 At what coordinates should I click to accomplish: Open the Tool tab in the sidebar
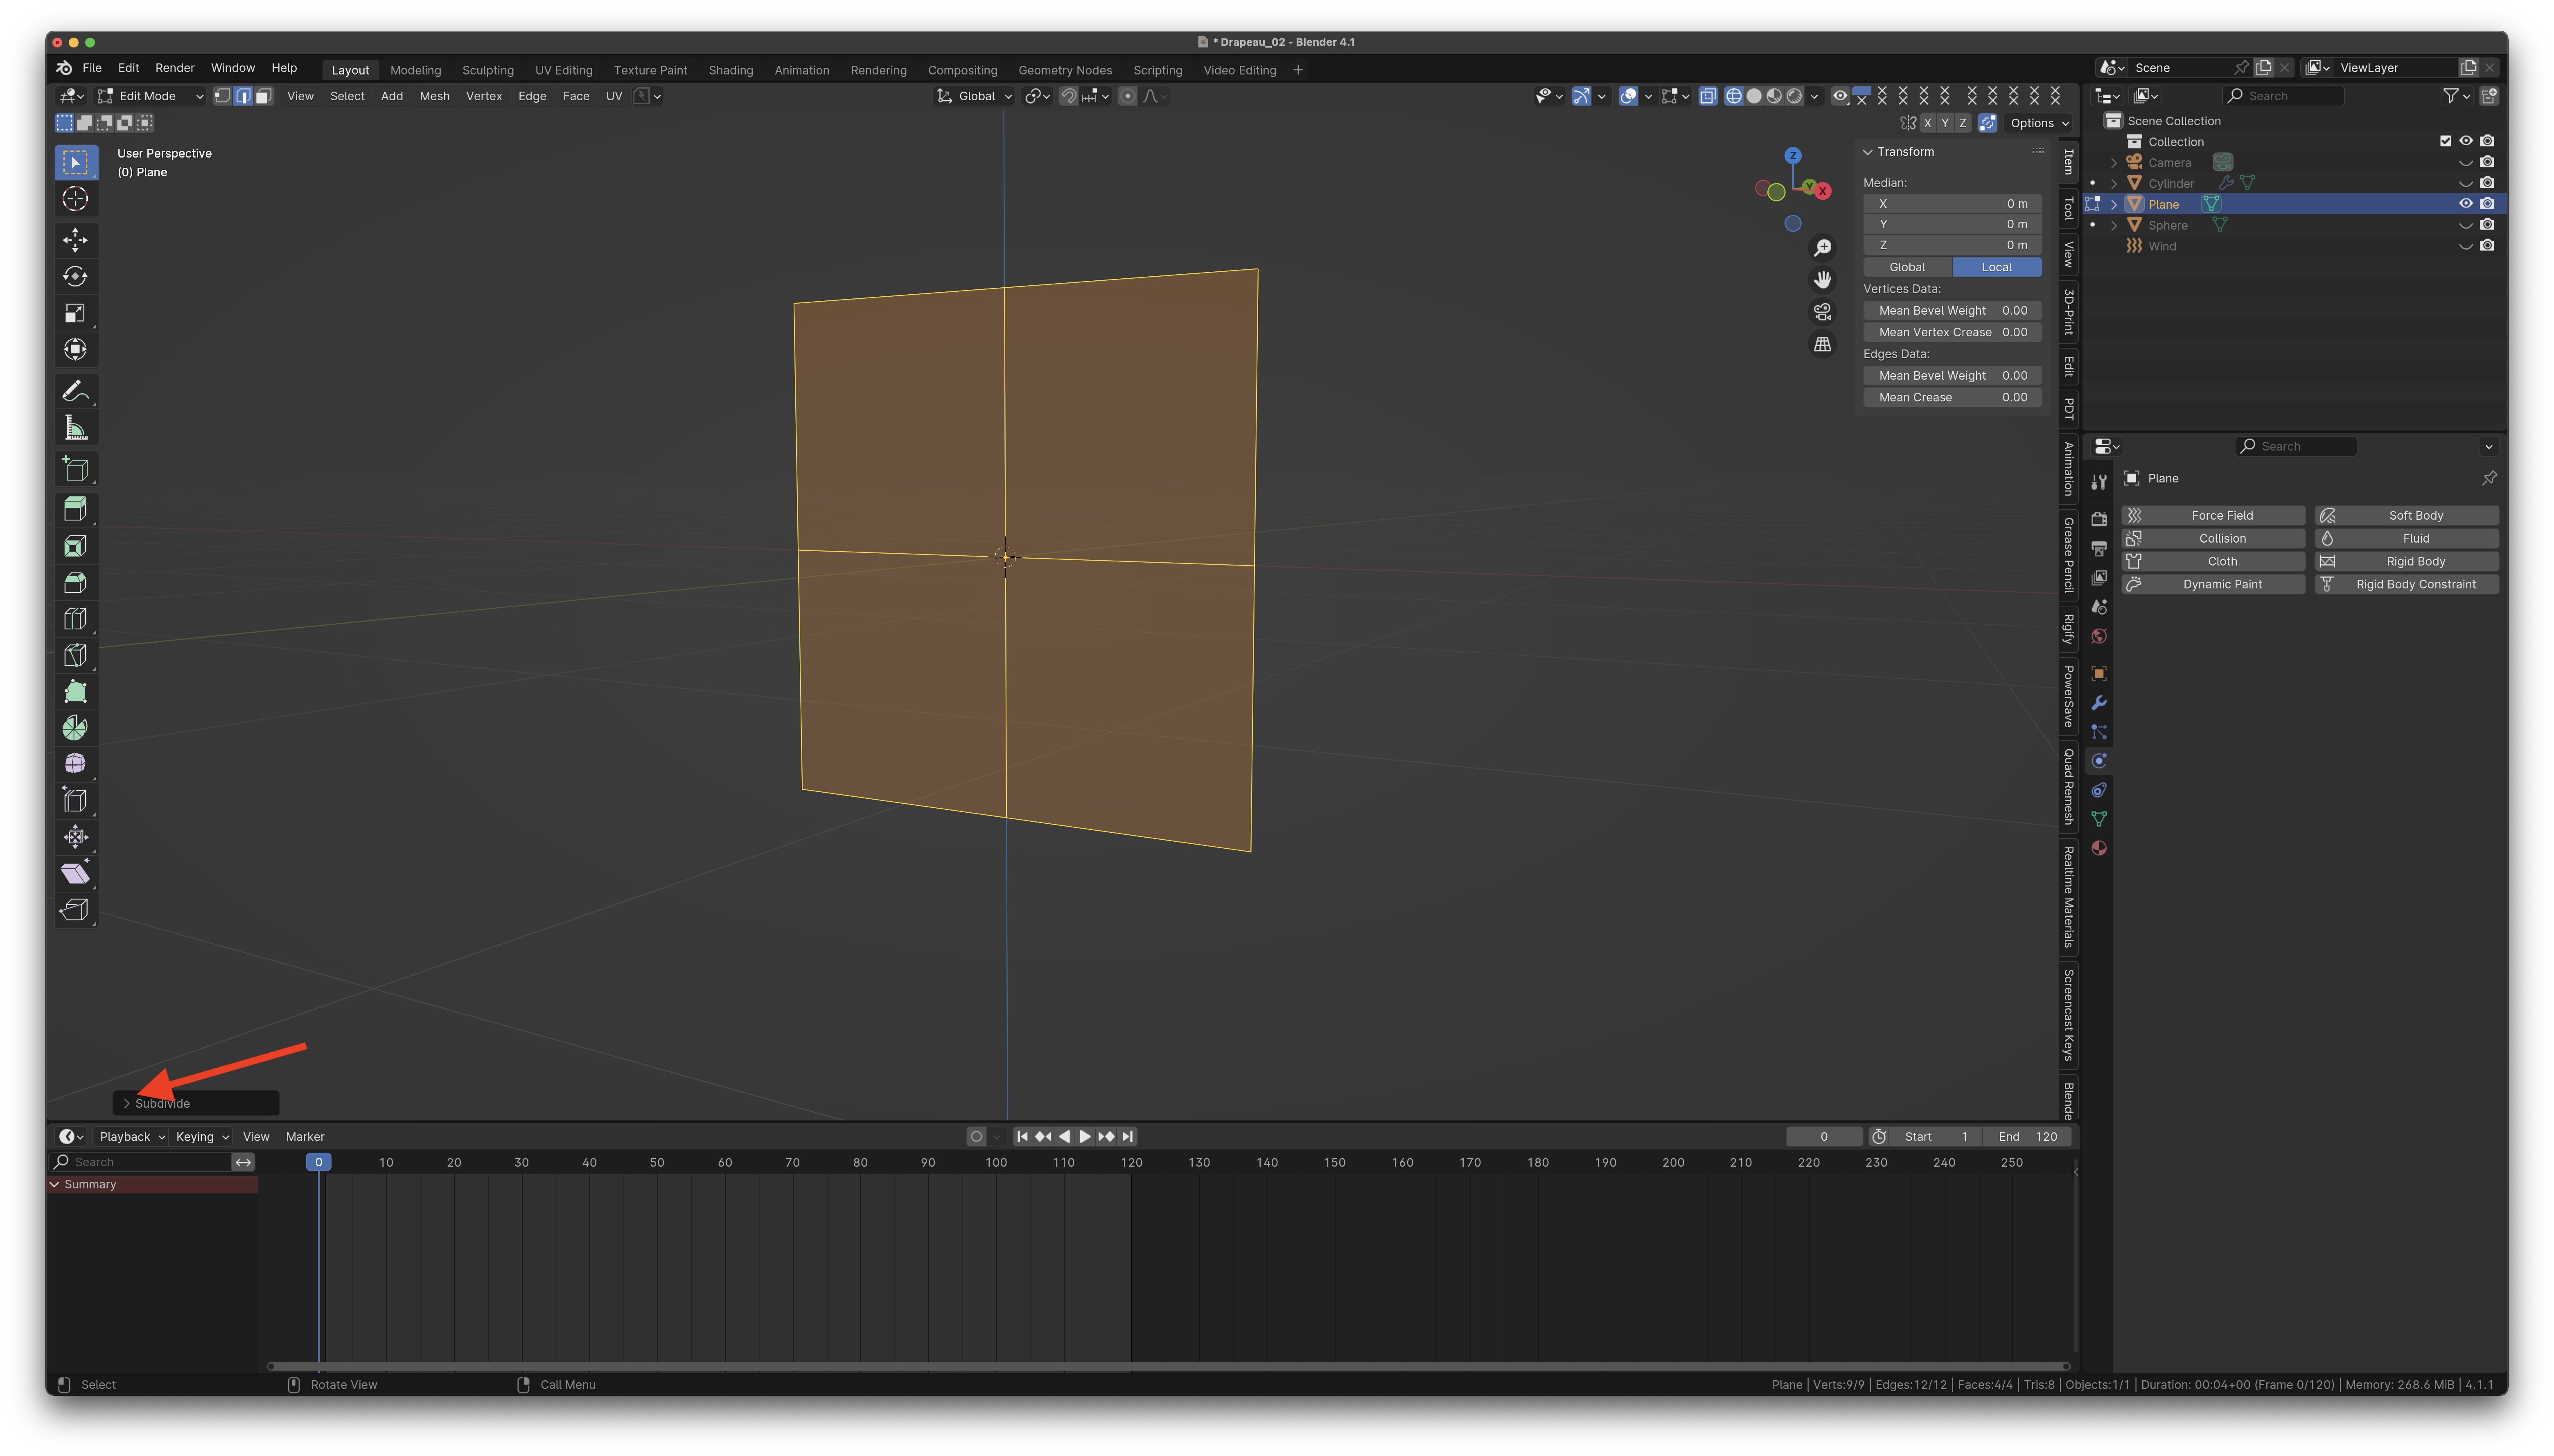(2068, 208)
